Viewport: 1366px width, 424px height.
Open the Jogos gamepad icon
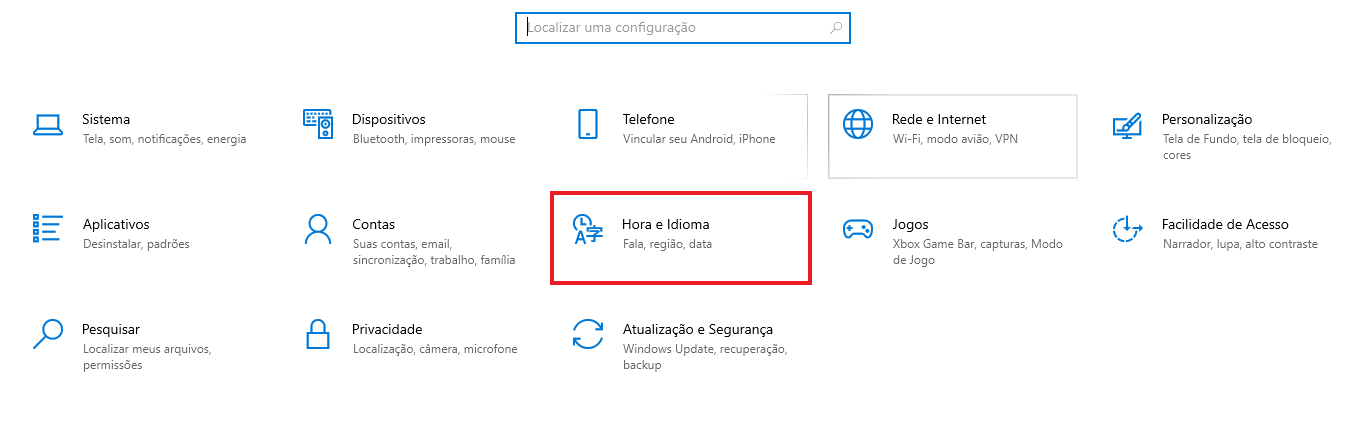[x=858, y=229]
